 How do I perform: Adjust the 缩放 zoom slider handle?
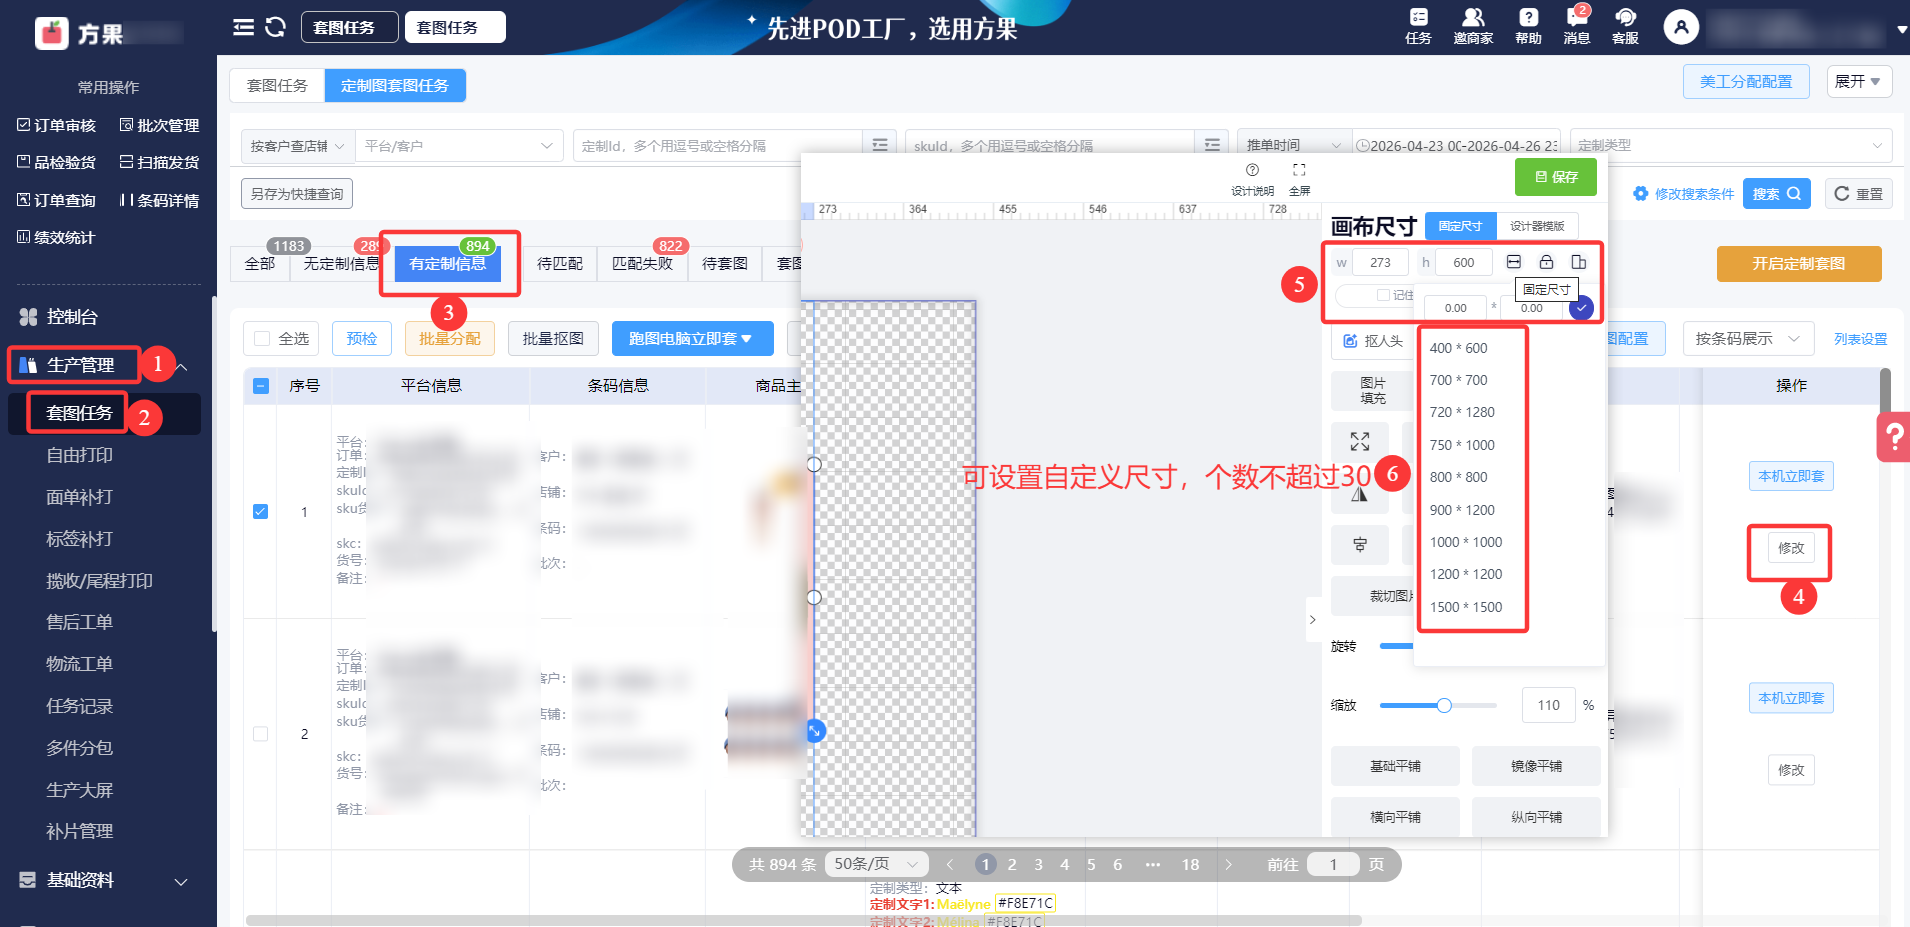pos(1444,706)
